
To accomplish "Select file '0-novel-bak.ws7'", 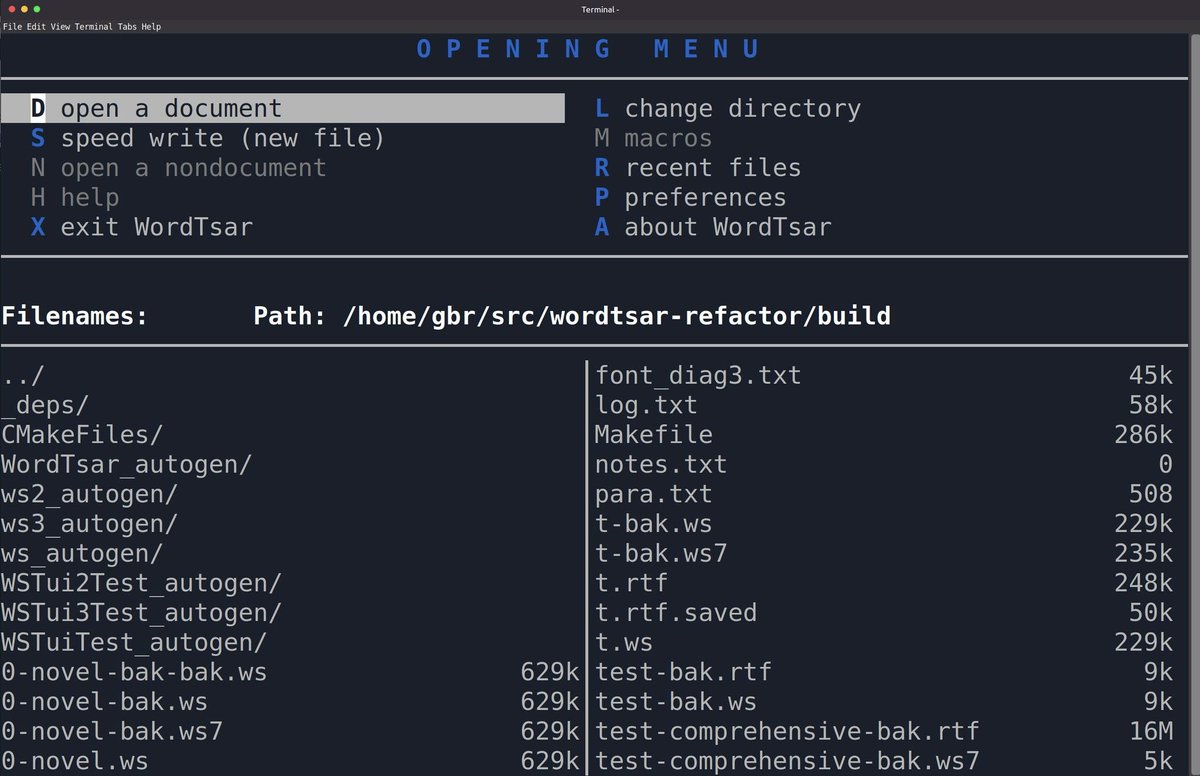I will (x=112, y=731).
